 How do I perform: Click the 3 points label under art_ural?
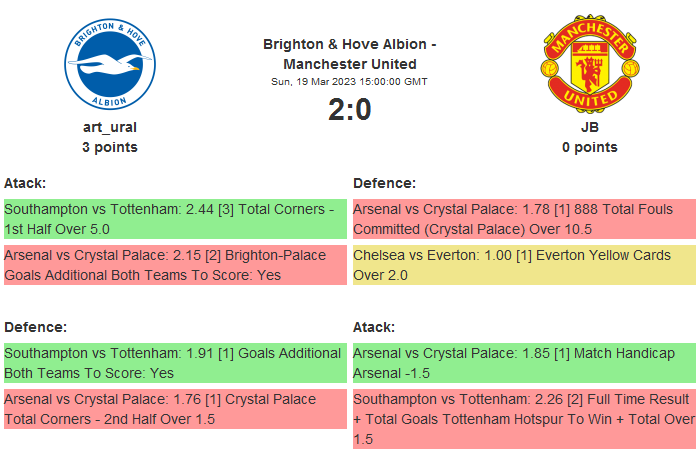[x=110, y=147]
